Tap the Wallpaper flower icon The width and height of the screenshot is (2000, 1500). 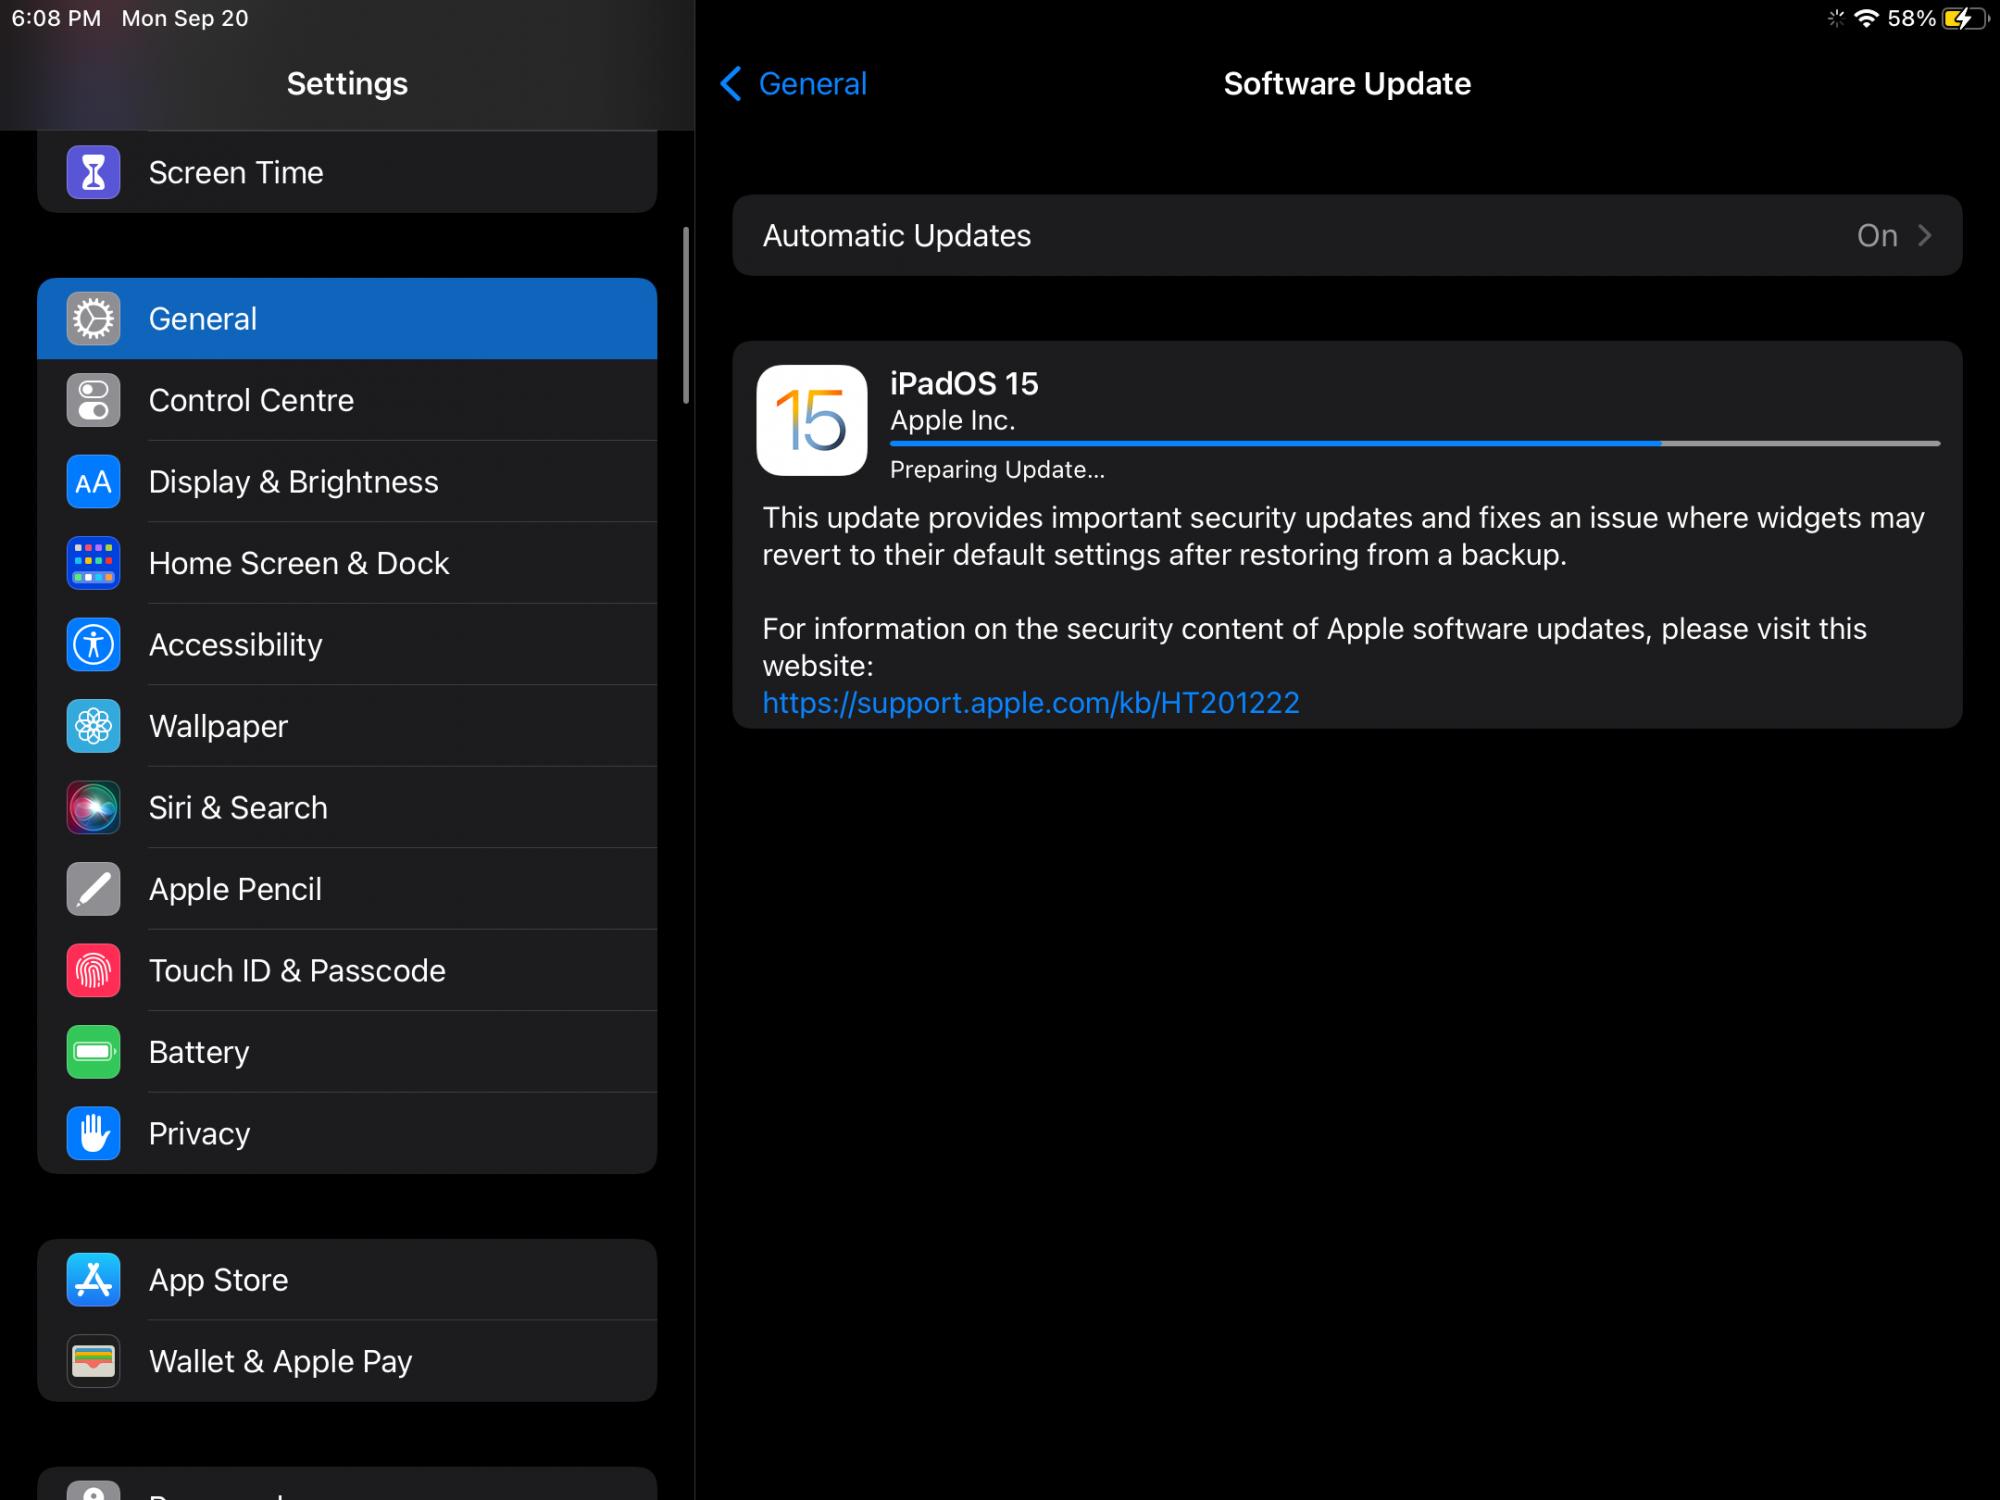point(93,726)
